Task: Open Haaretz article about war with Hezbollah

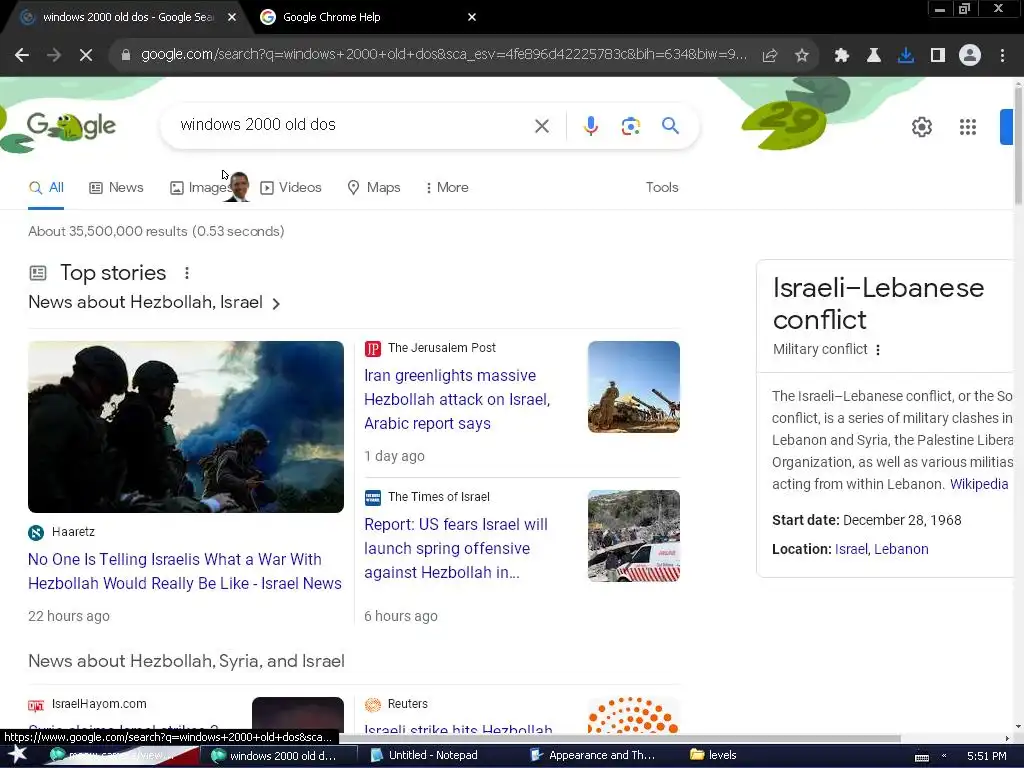Action: pyautogui.click(x=185, y=571)
